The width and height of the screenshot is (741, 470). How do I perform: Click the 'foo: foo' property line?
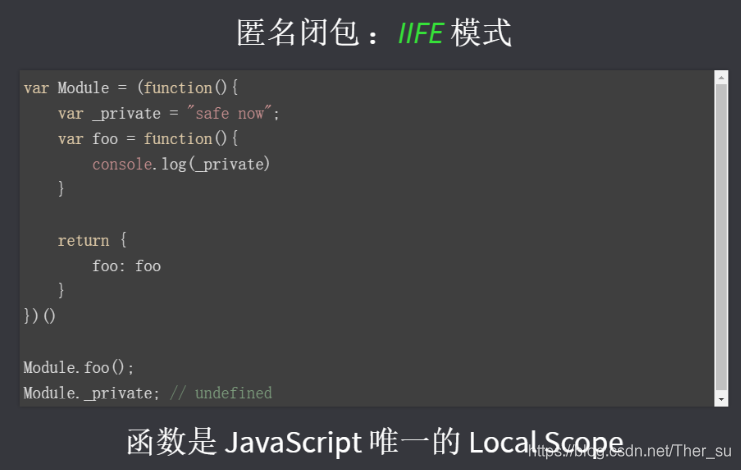click(x=127, y=266)
